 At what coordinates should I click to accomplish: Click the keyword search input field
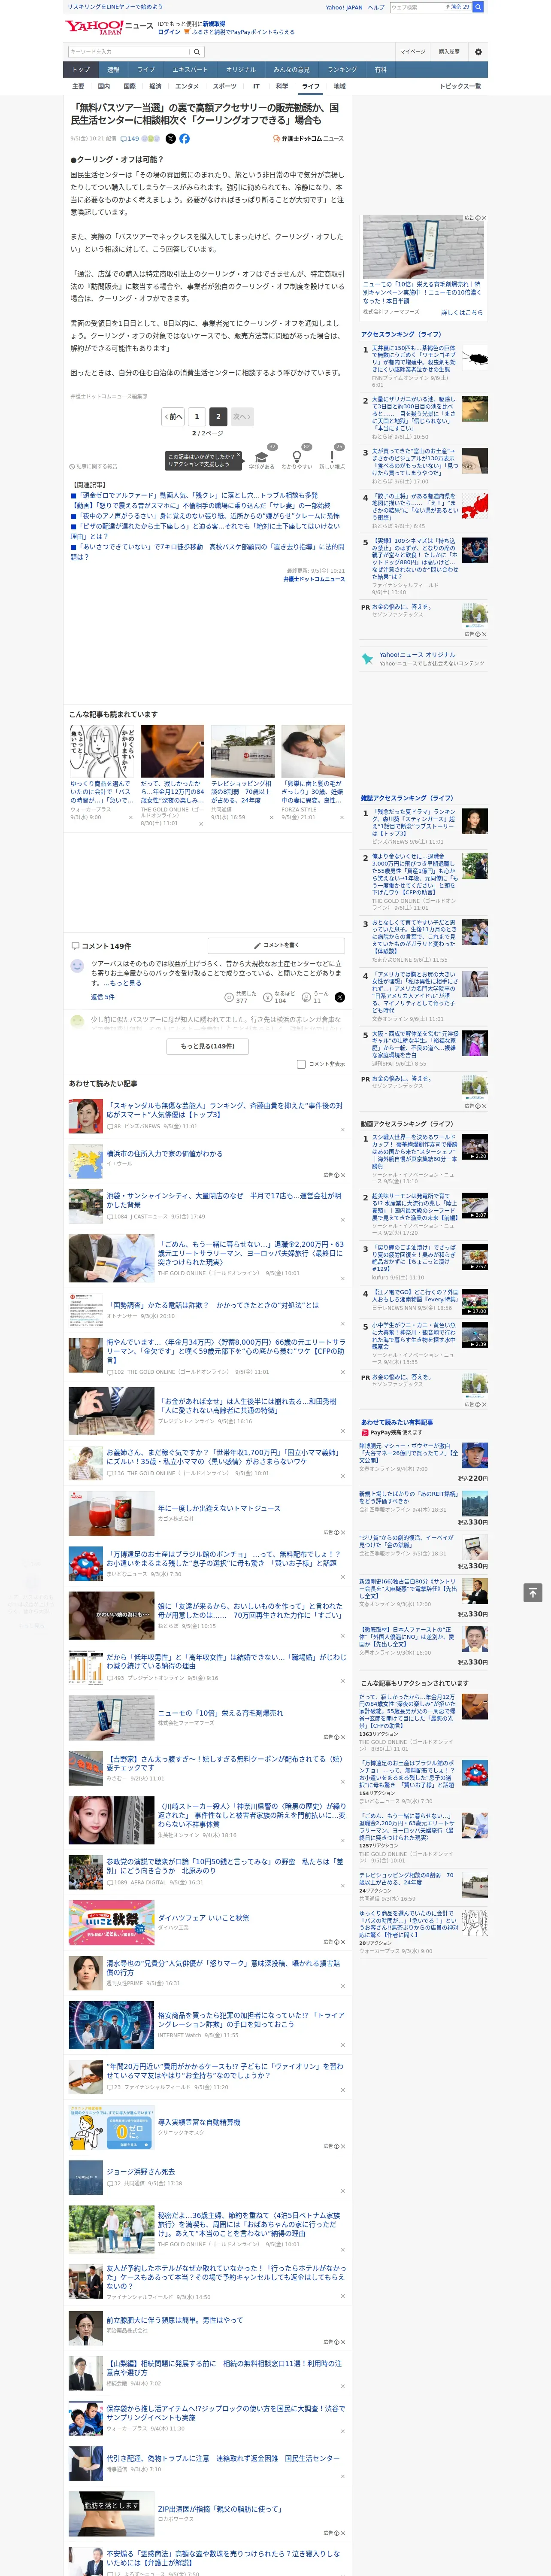(x=129, y=52)
